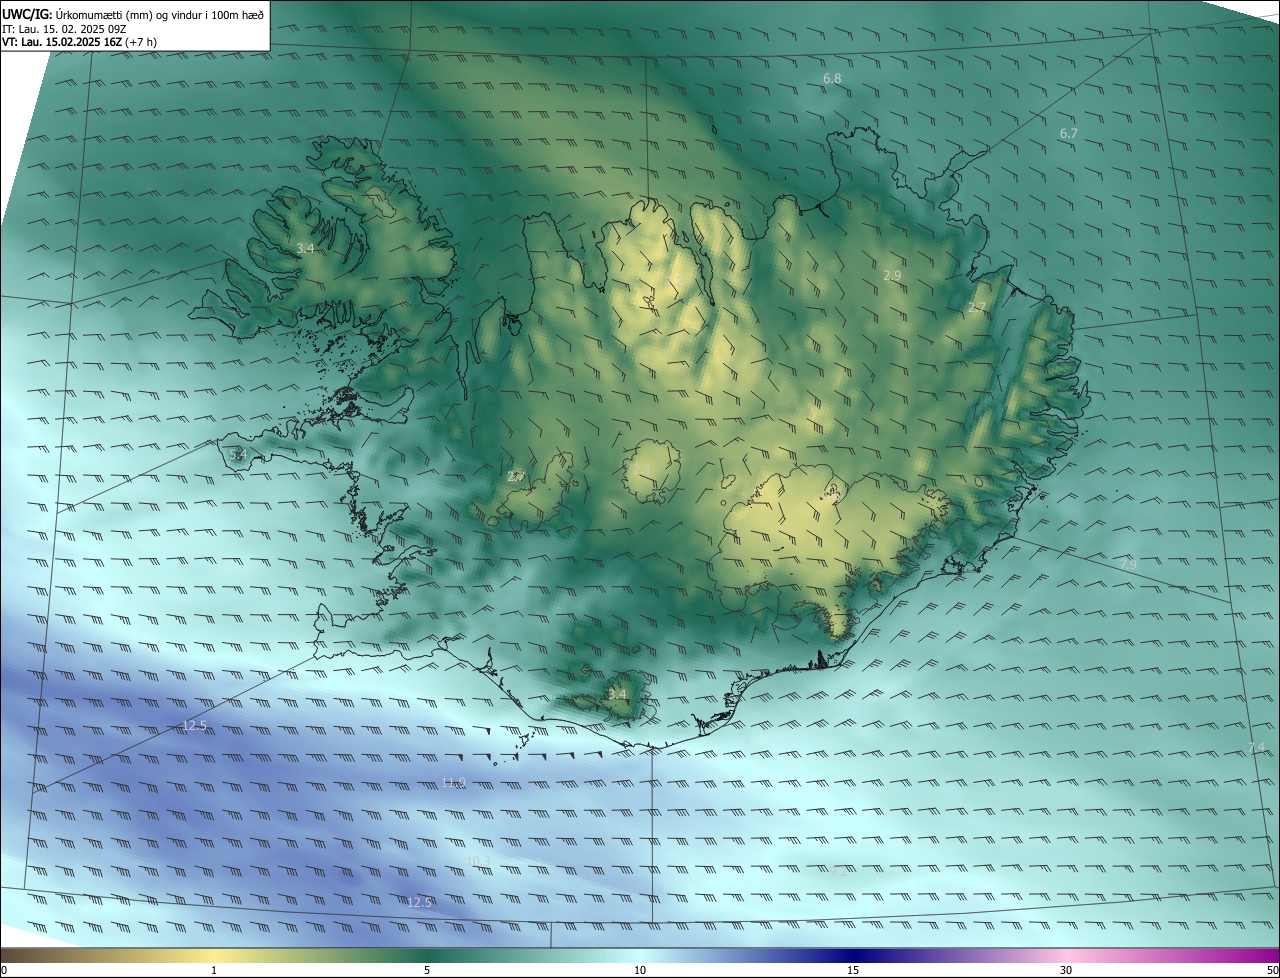Click the color scale tick label 5
This screenshot has height=978, width=1280.
(x=427, y=970)
